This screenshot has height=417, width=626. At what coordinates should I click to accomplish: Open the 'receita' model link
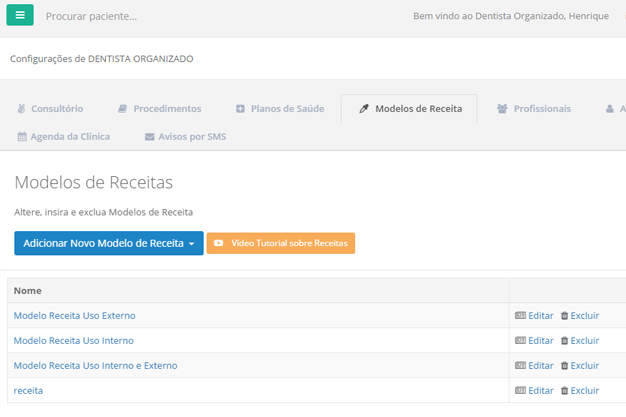pos(28,390)
